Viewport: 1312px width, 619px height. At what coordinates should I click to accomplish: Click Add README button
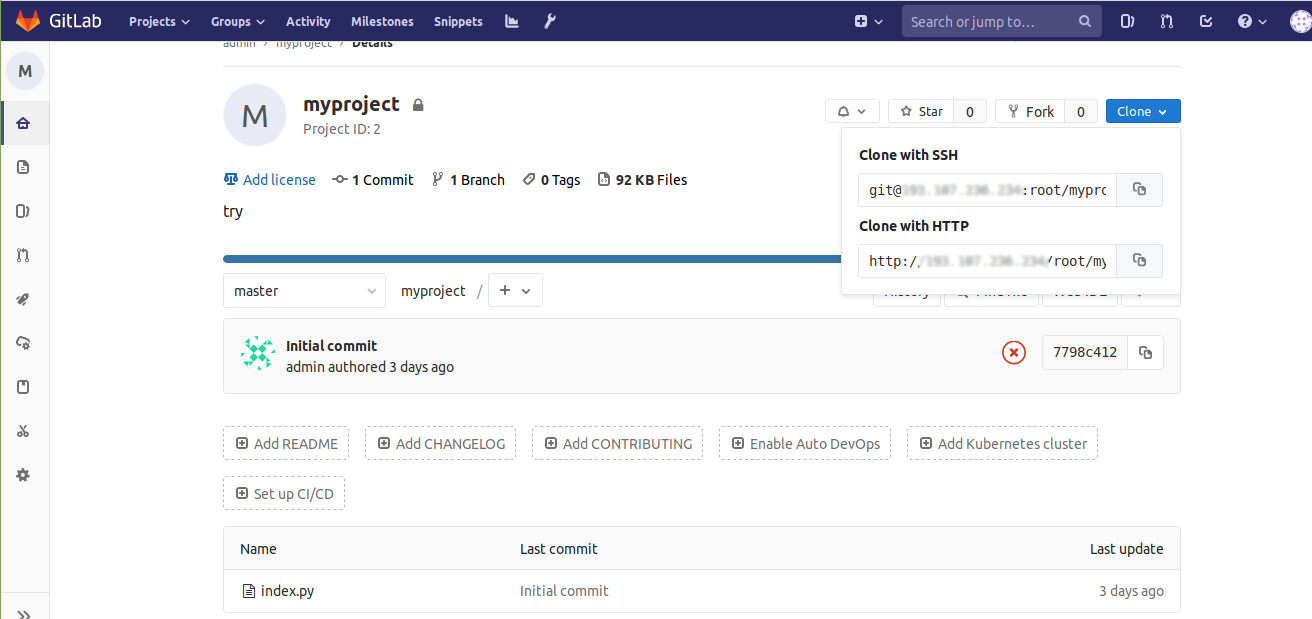coord(286,443)
